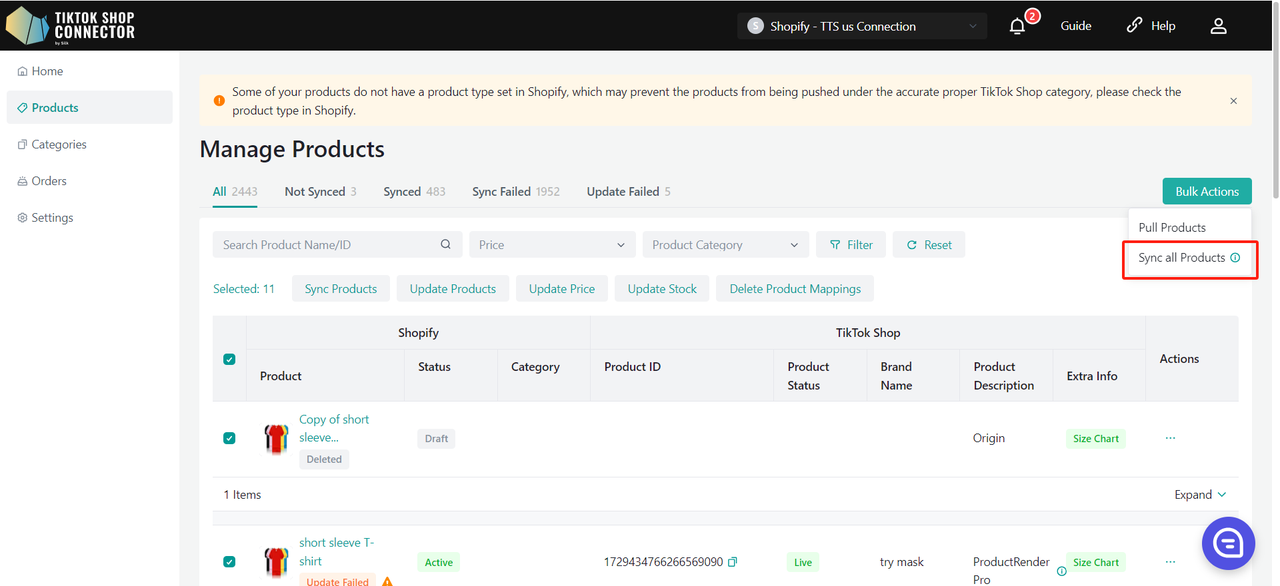The image size is (1280, 586).
Task: Open the Price dropdown
Action: pos(552,245)
